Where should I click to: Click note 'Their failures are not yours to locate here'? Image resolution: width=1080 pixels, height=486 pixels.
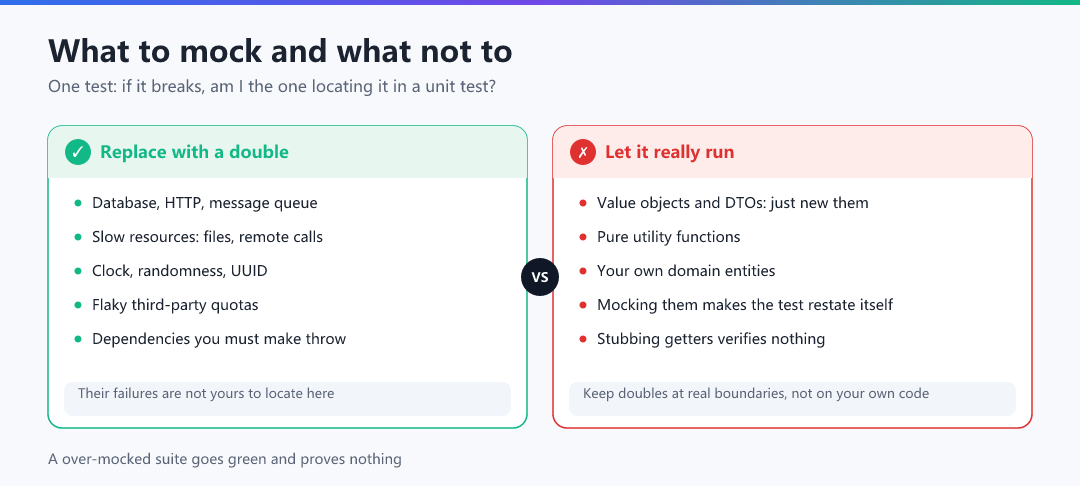[287, 399]
